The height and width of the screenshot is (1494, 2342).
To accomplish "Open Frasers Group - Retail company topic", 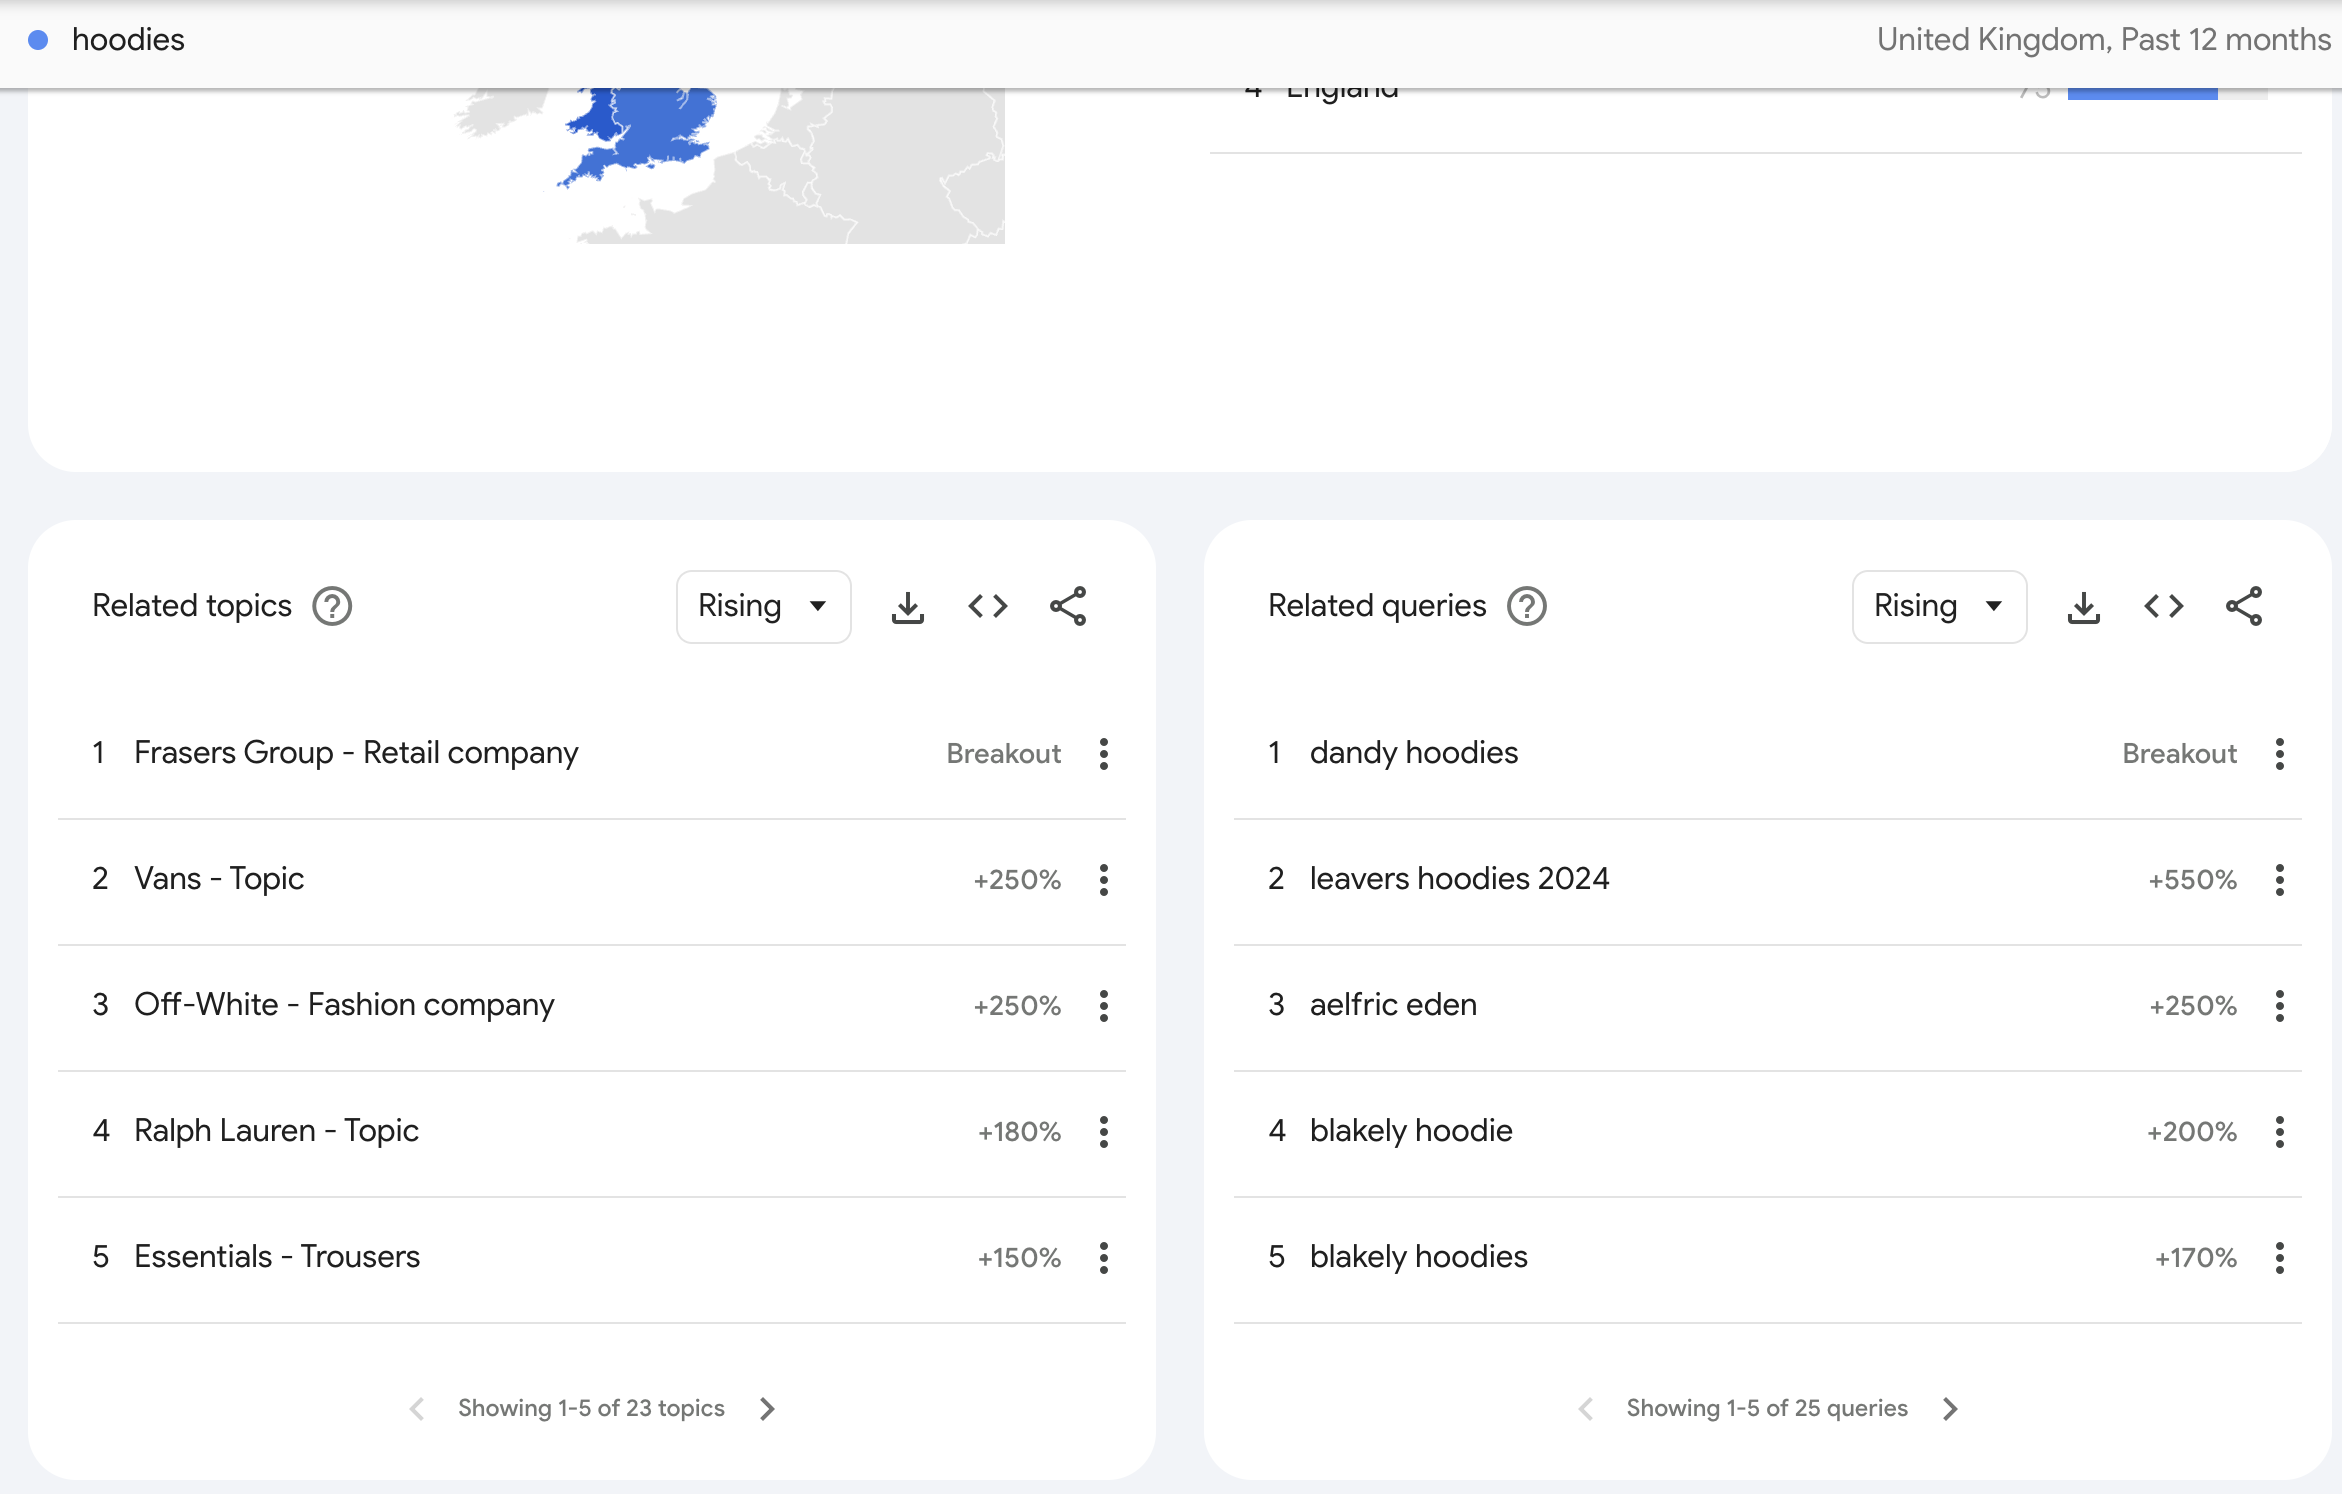I will coord(356,753).
